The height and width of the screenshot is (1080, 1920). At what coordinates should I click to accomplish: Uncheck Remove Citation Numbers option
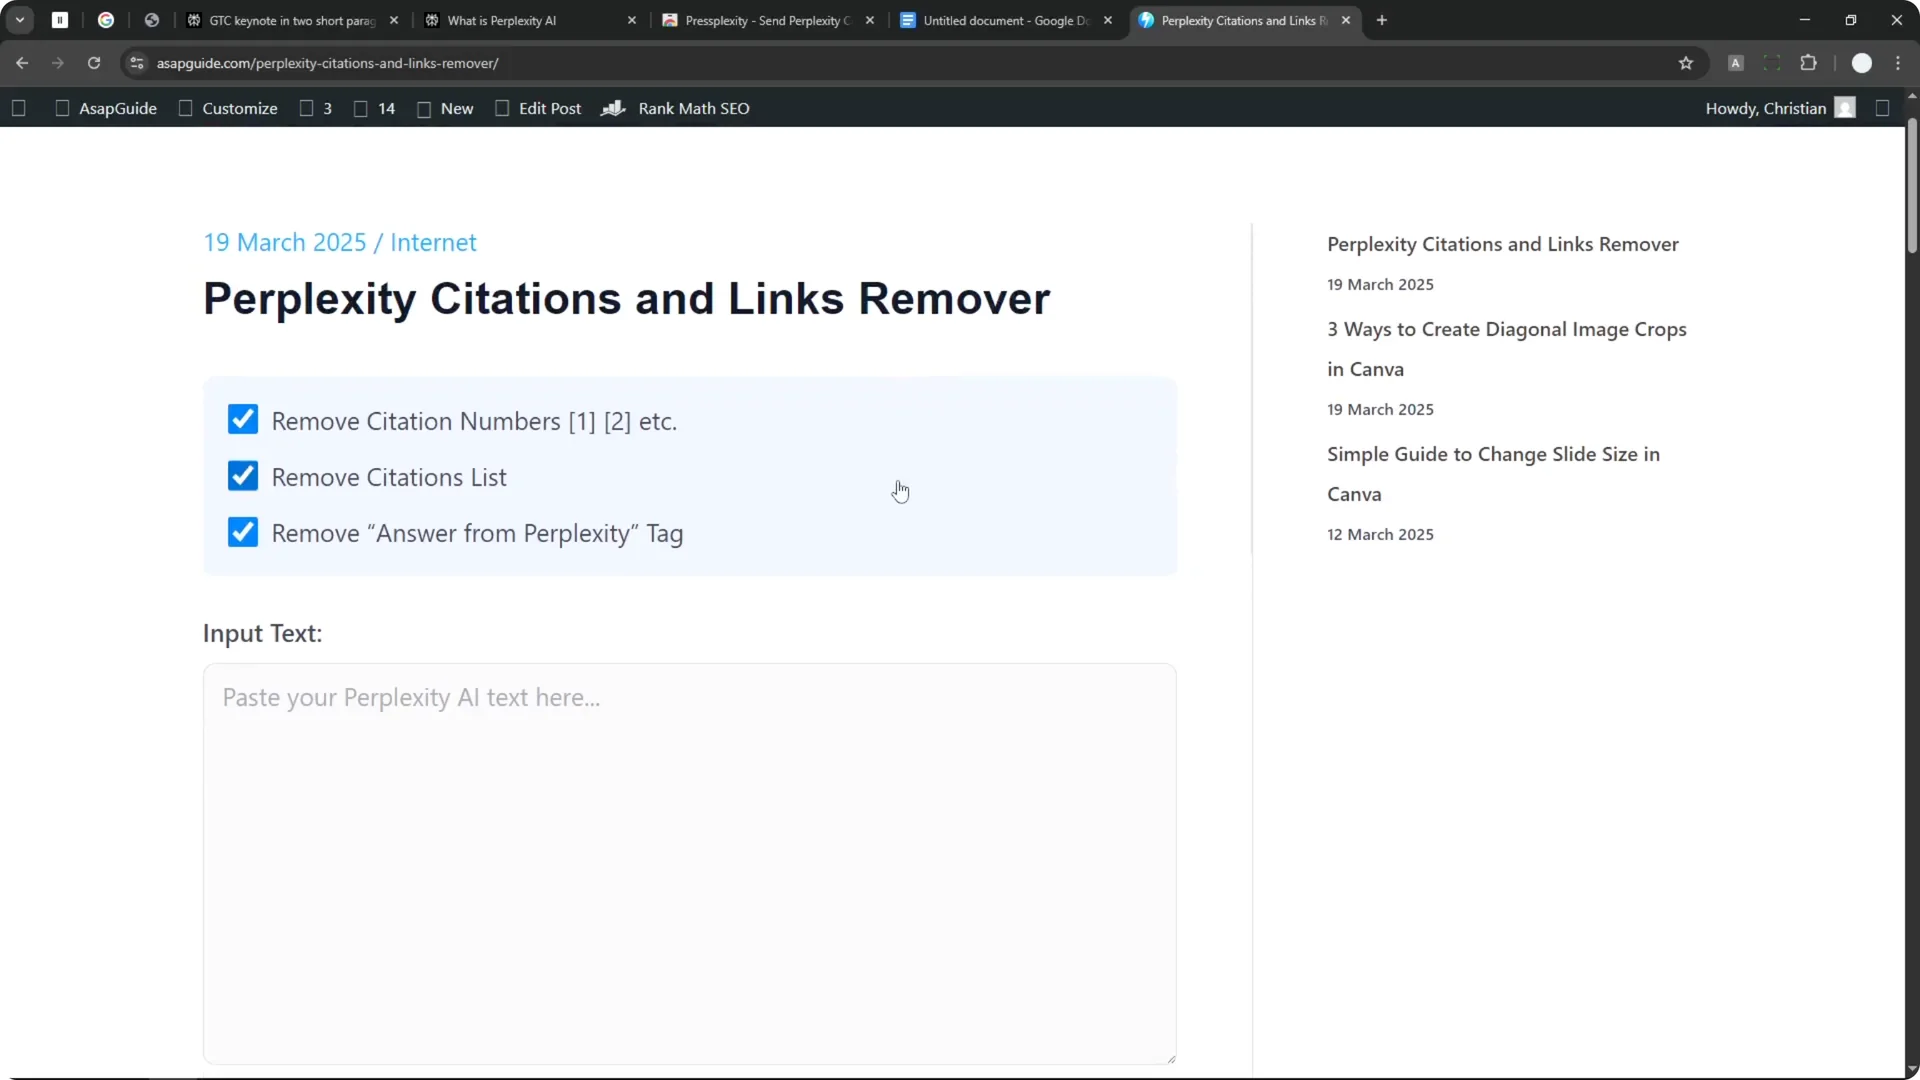click(x=243, y=419)
